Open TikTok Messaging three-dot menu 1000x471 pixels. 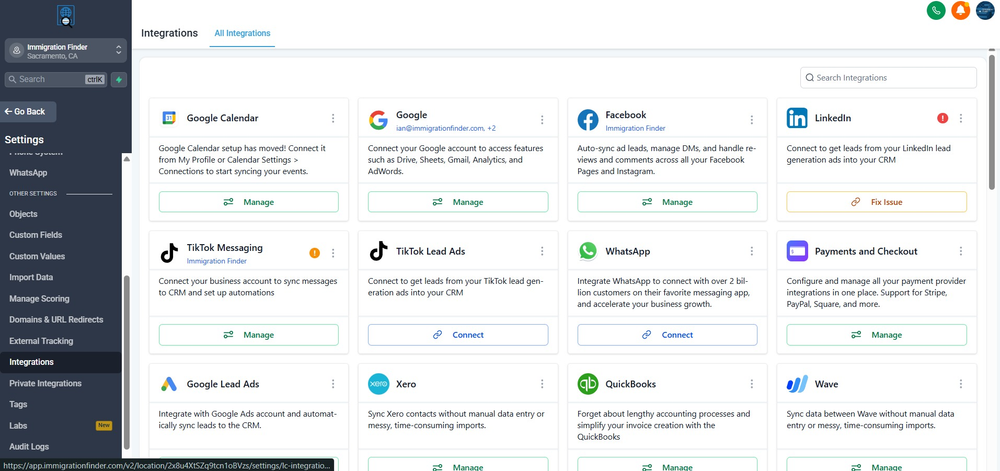333,253
